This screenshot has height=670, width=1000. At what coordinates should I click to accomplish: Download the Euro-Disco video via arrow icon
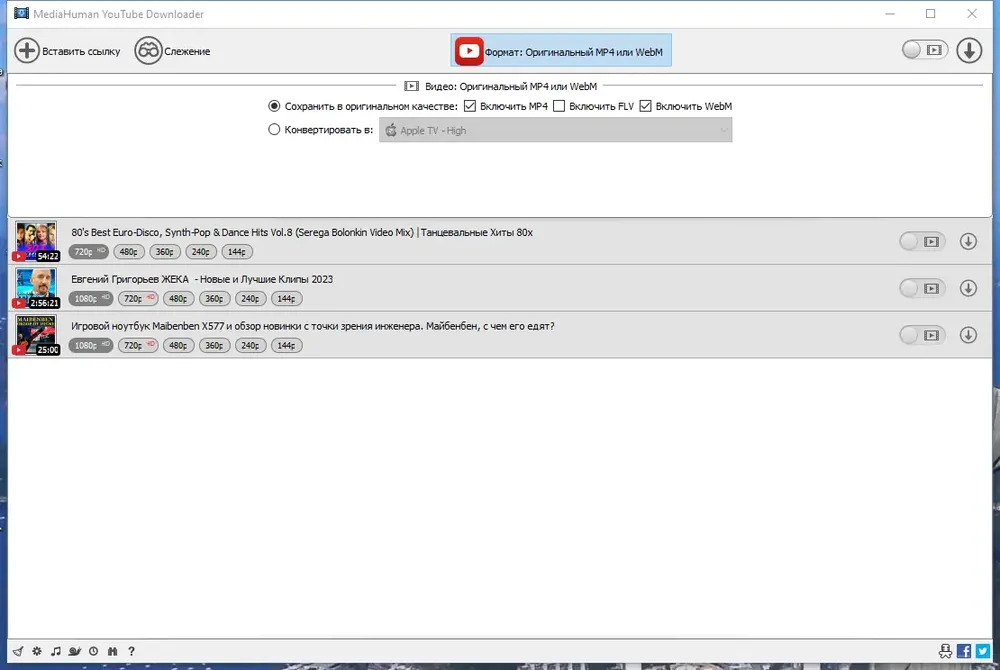(968, 242)
